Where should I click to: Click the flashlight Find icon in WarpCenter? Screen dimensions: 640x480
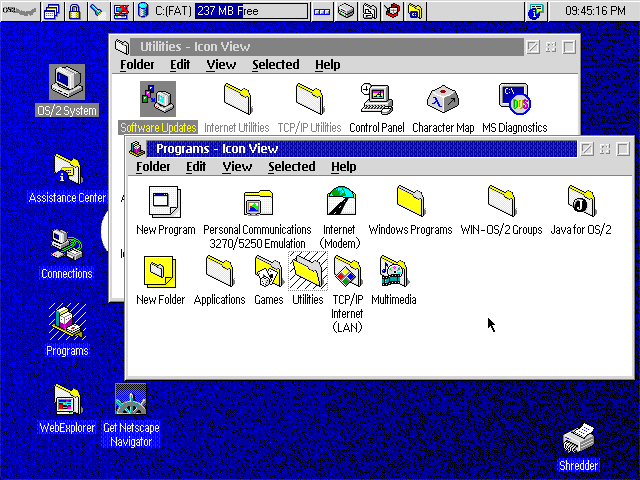97,12
